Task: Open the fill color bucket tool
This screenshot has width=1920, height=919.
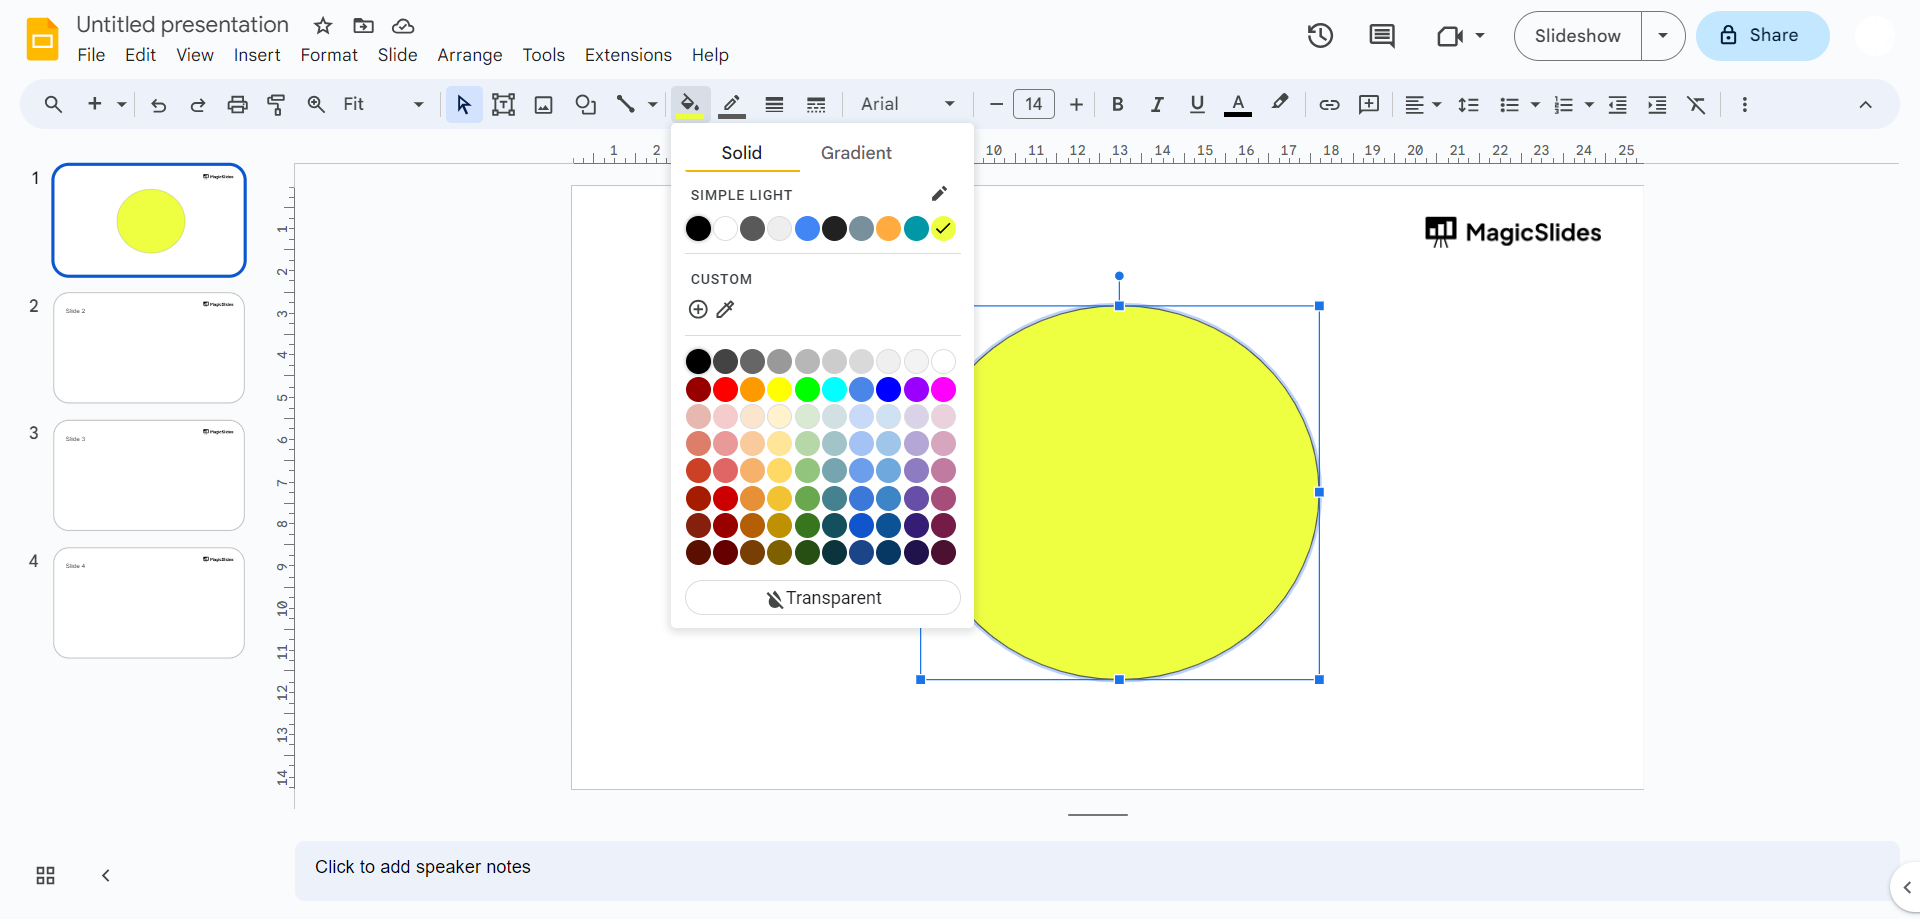Action: click(x=690, y=104)
